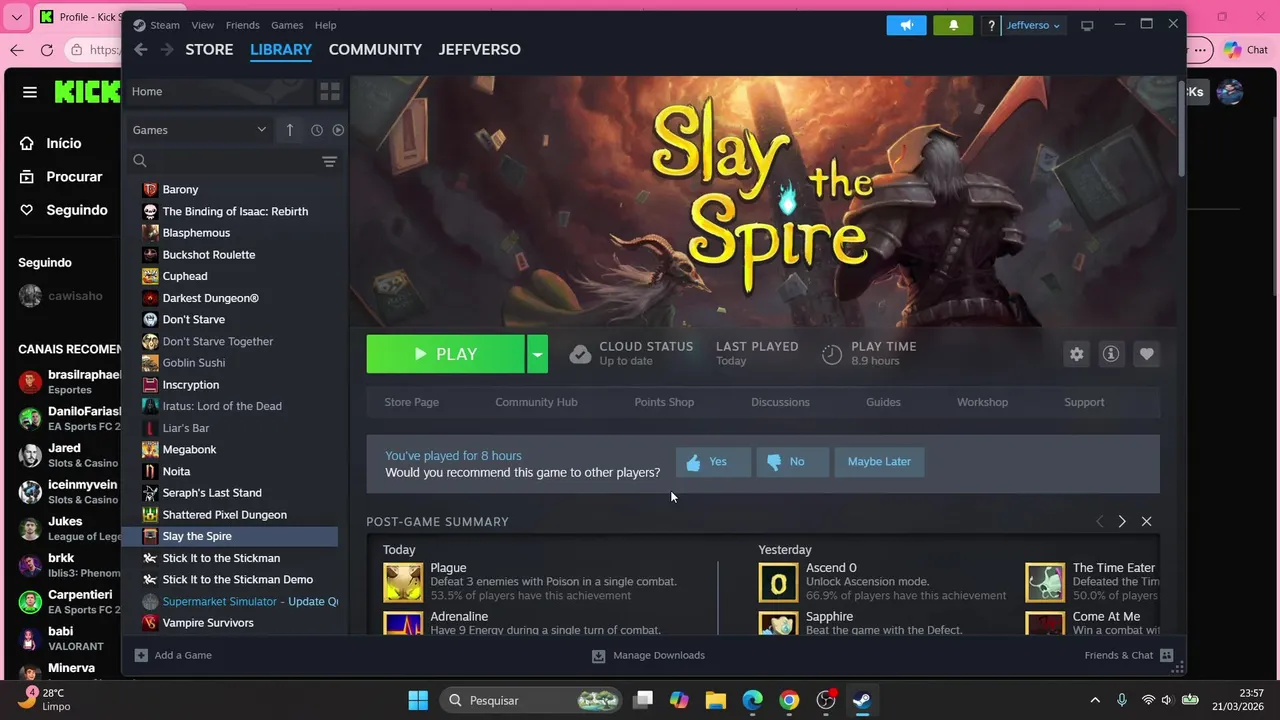Click the taskbar Pesquisar search box
Screen dimensions: 1280x720
532,700
